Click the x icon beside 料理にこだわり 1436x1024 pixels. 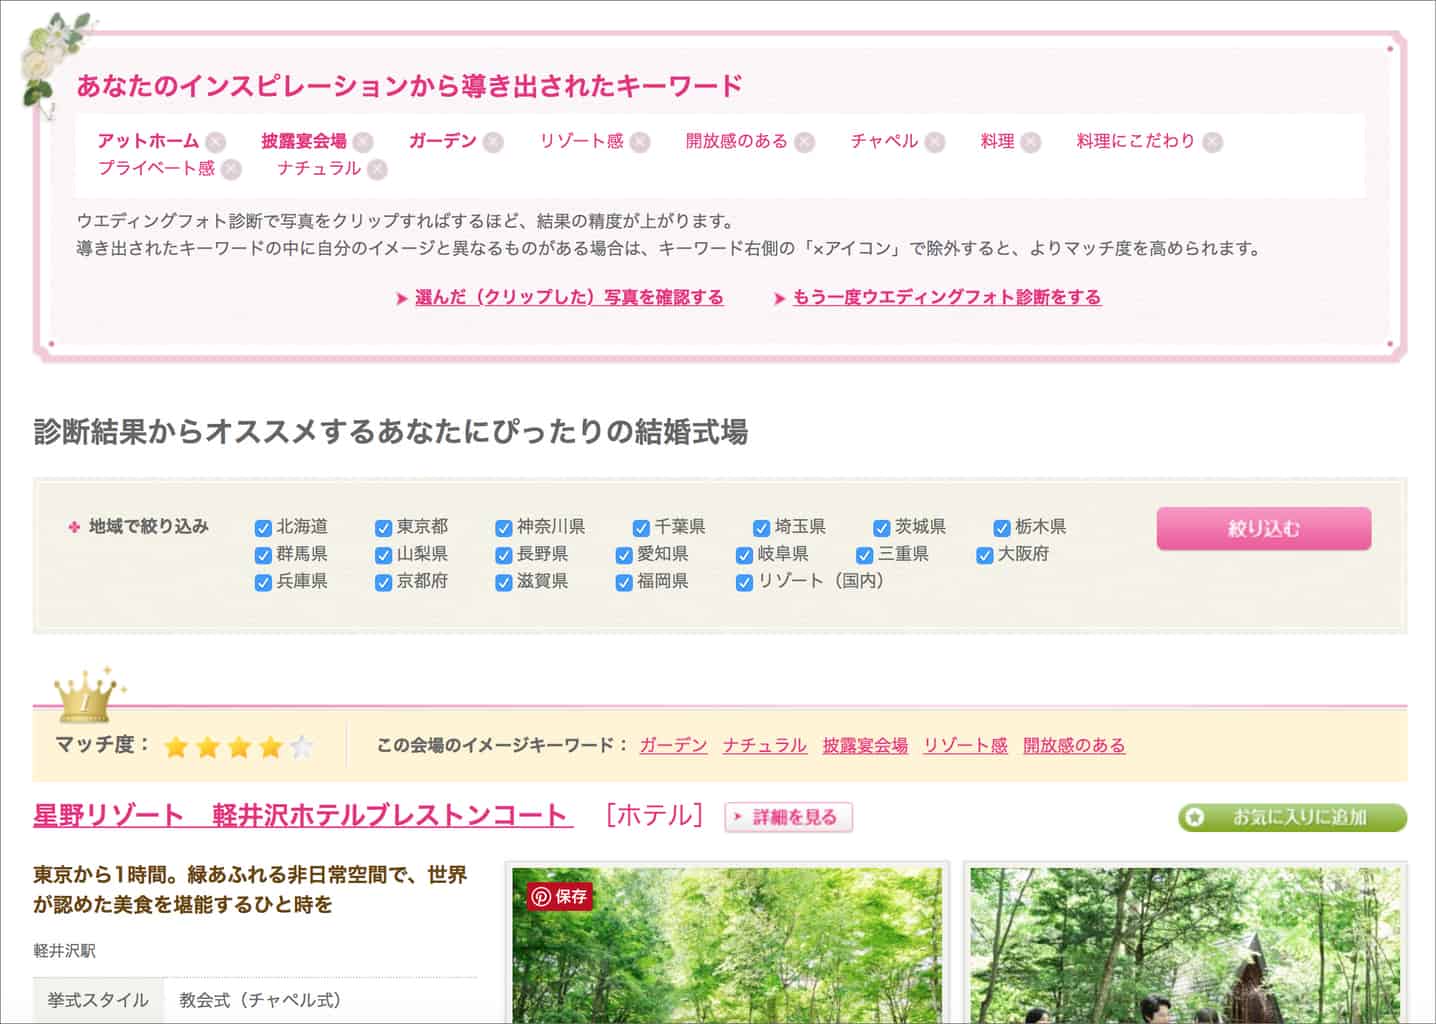click(1212, 142)
